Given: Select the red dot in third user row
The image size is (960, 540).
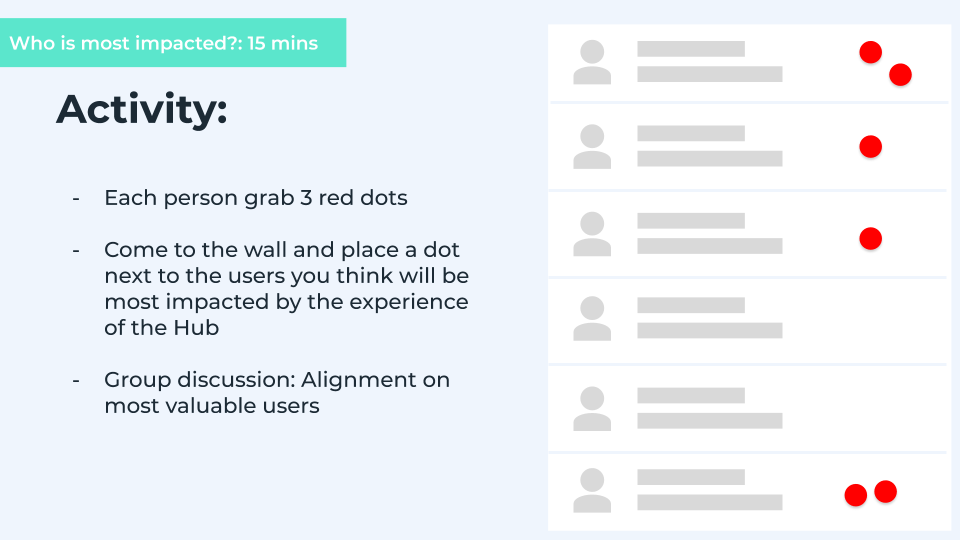Looking at the screenshot, I should pos(871,238).
